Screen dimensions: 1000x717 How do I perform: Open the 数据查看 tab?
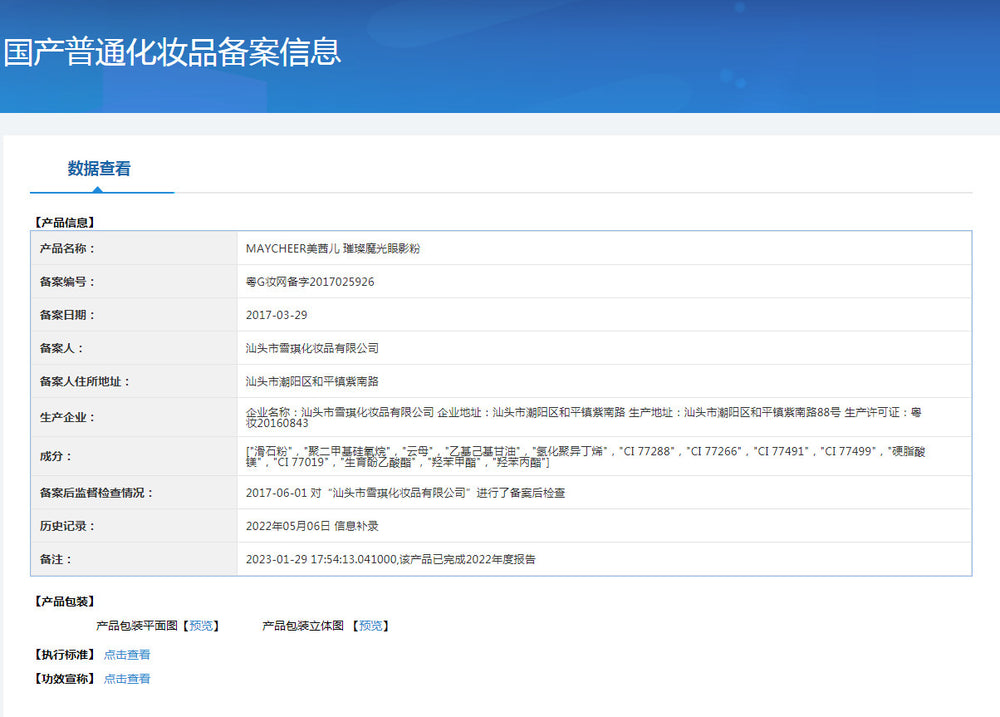coord(99,168)
